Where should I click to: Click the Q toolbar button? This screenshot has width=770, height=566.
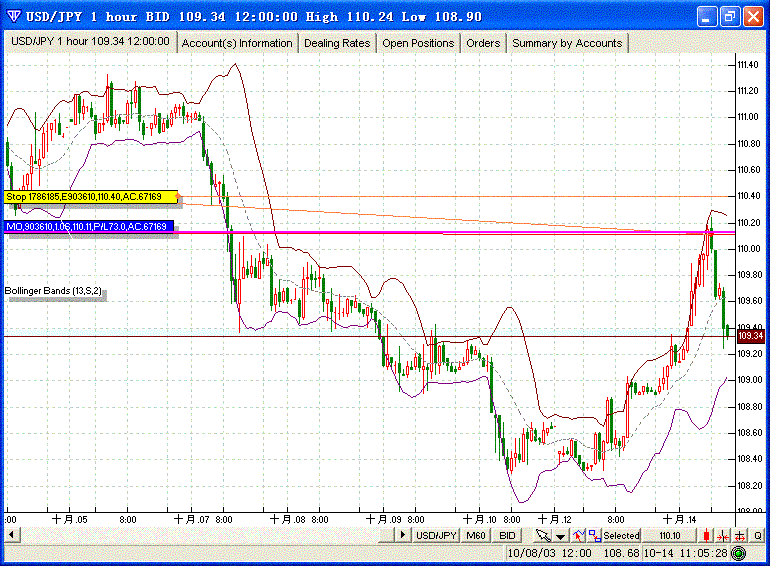click(758, 536)
